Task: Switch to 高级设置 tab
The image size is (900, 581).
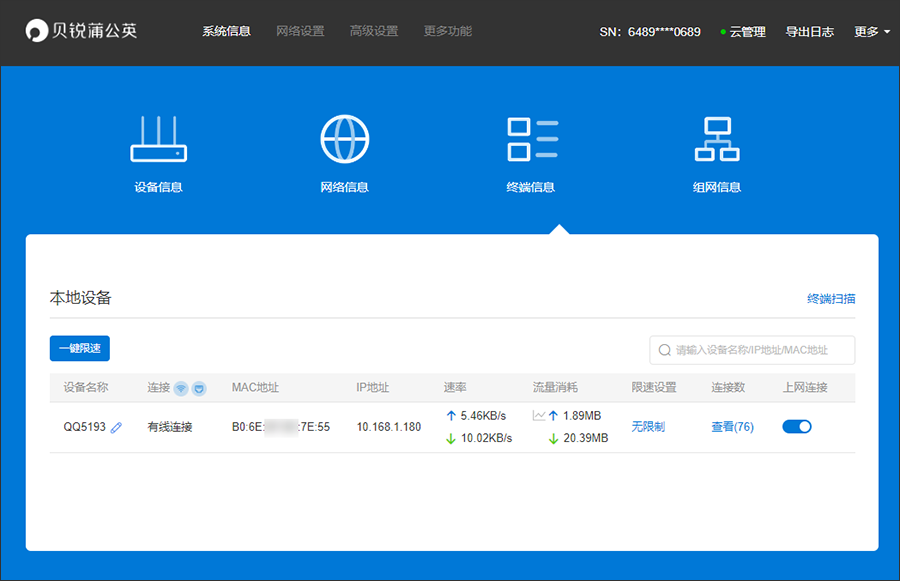Action: click(374, 31)
